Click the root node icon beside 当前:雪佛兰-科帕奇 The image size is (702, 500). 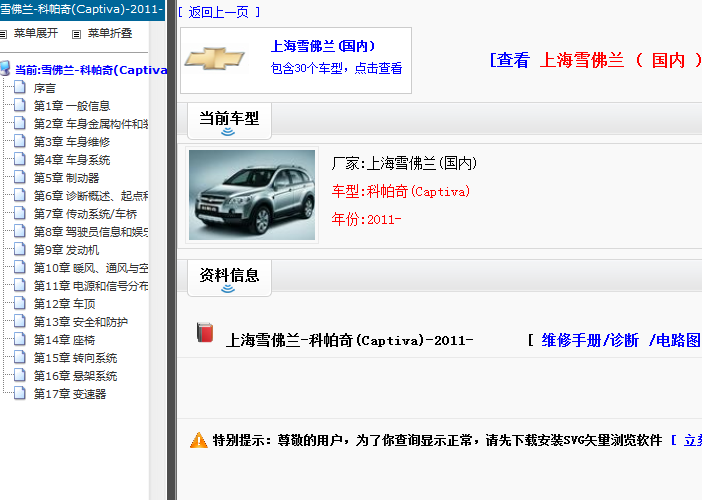point(5,68)
